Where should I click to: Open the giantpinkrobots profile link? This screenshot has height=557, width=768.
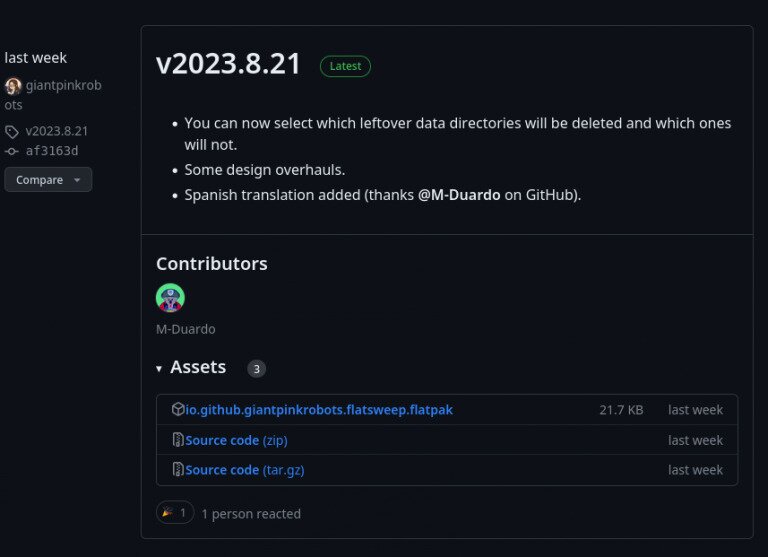coord(63,86)
